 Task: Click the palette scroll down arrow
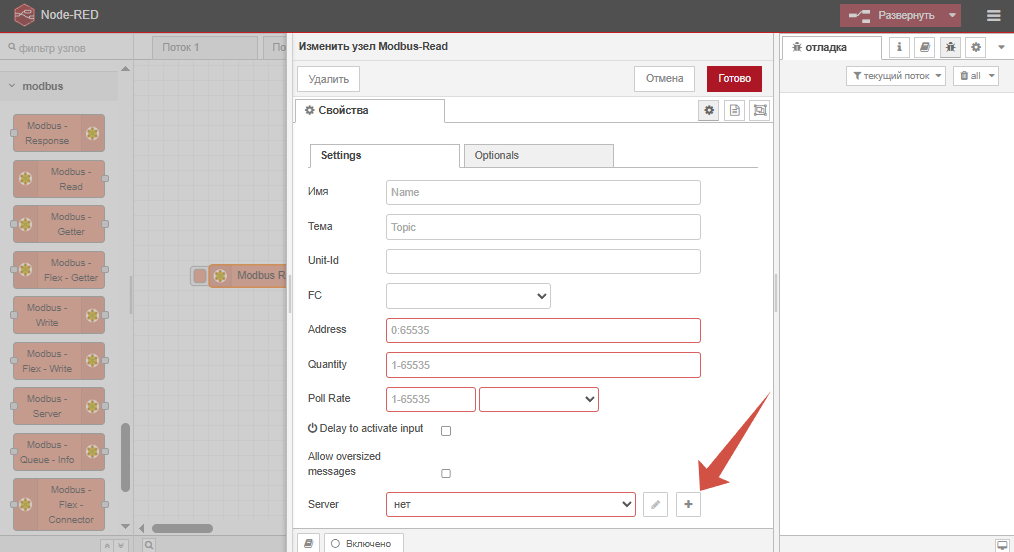click(x=125, y=527)
